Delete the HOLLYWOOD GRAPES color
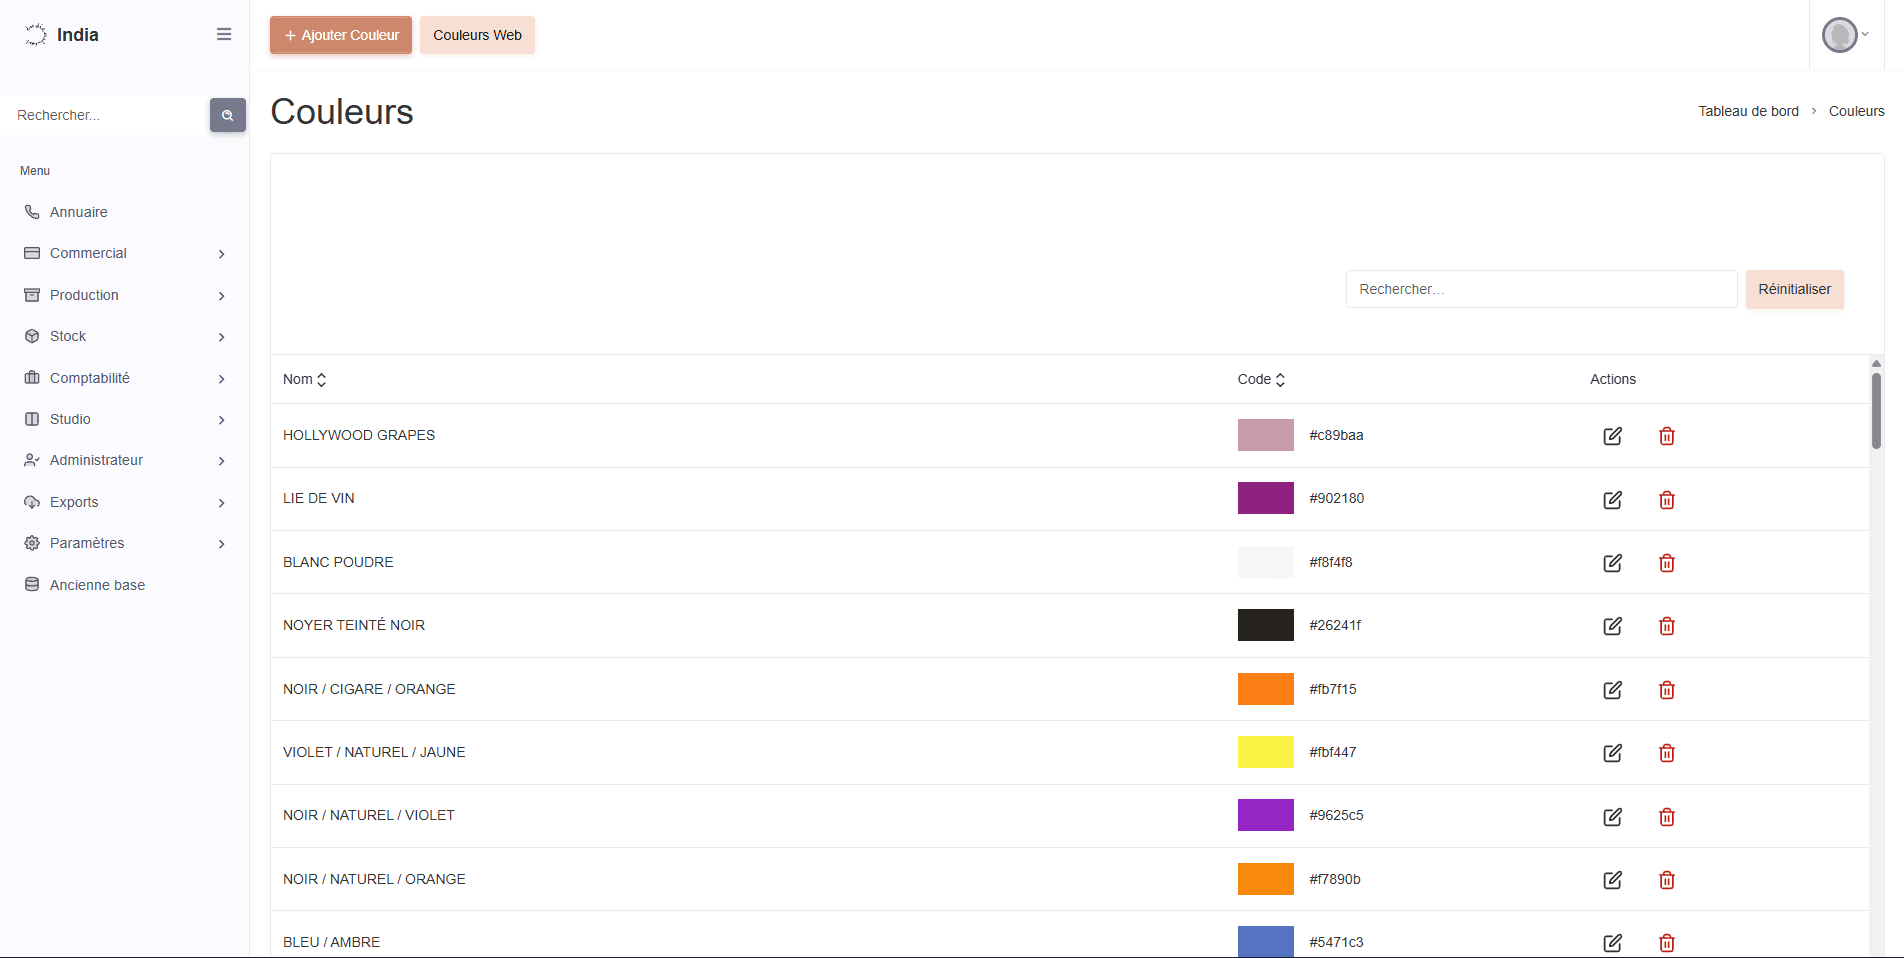The height and width of the screenshot is (958, 1904). [x=1667, y=436]
